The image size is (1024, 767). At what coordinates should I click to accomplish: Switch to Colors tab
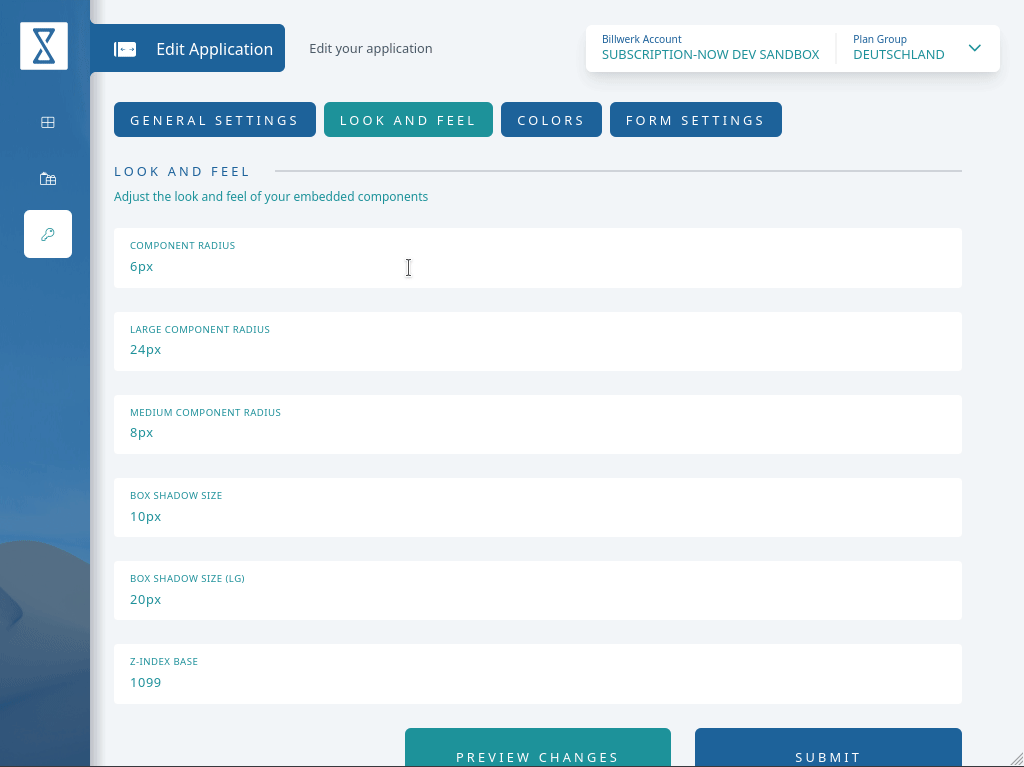point(551,120)
